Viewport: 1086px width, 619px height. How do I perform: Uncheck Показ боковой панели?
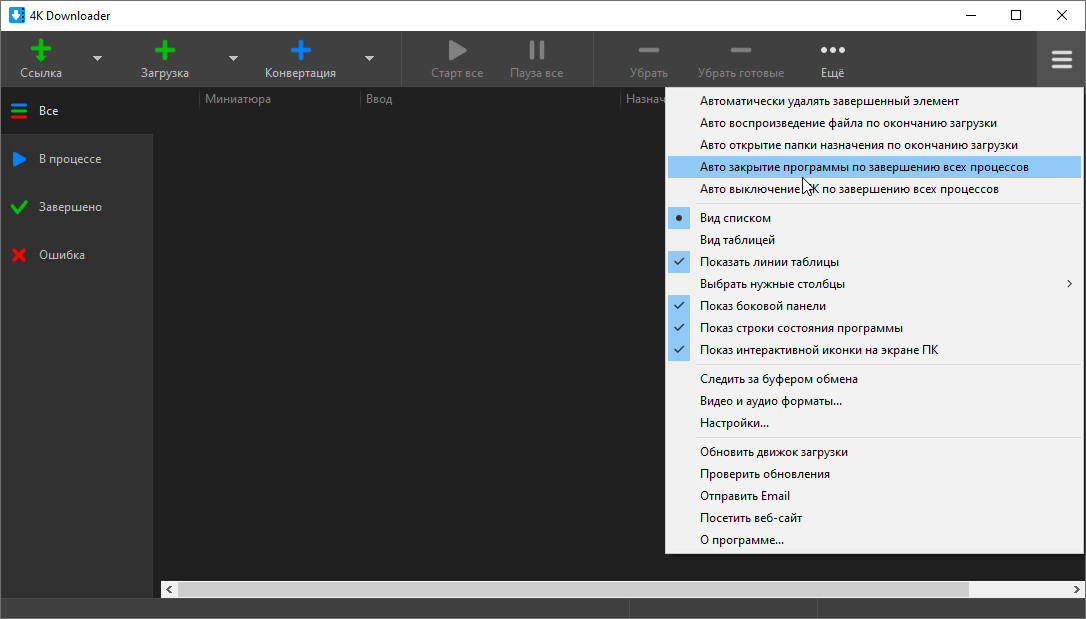762,306
